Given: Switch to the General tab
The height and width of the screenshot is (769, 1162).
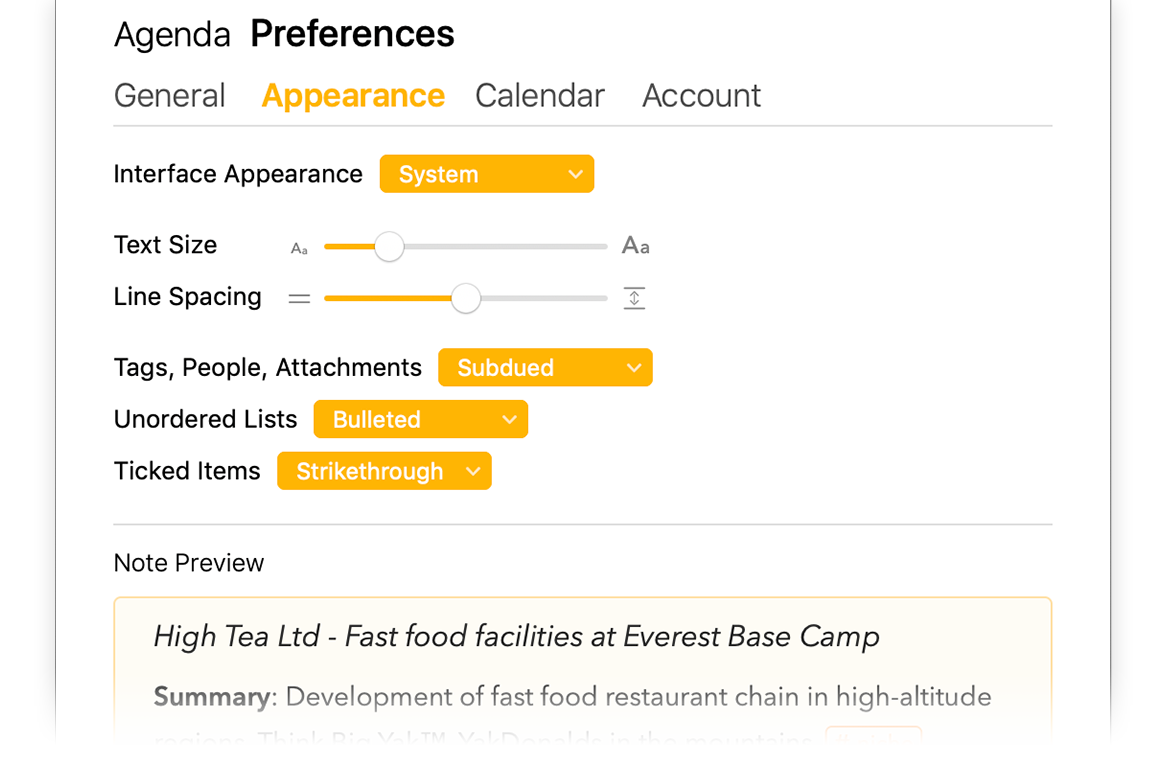Looking at the screenshot, I should [x=170, y=96].
